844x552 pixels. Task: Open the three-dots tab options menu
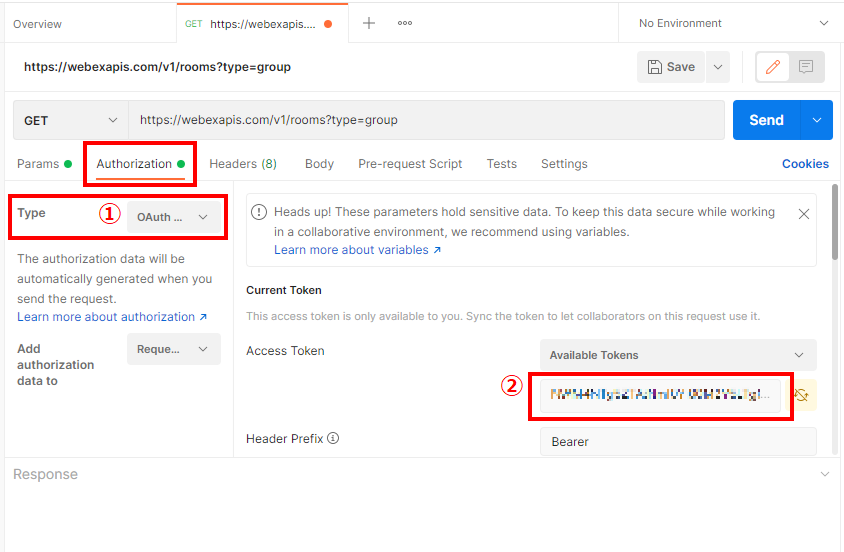405,23
